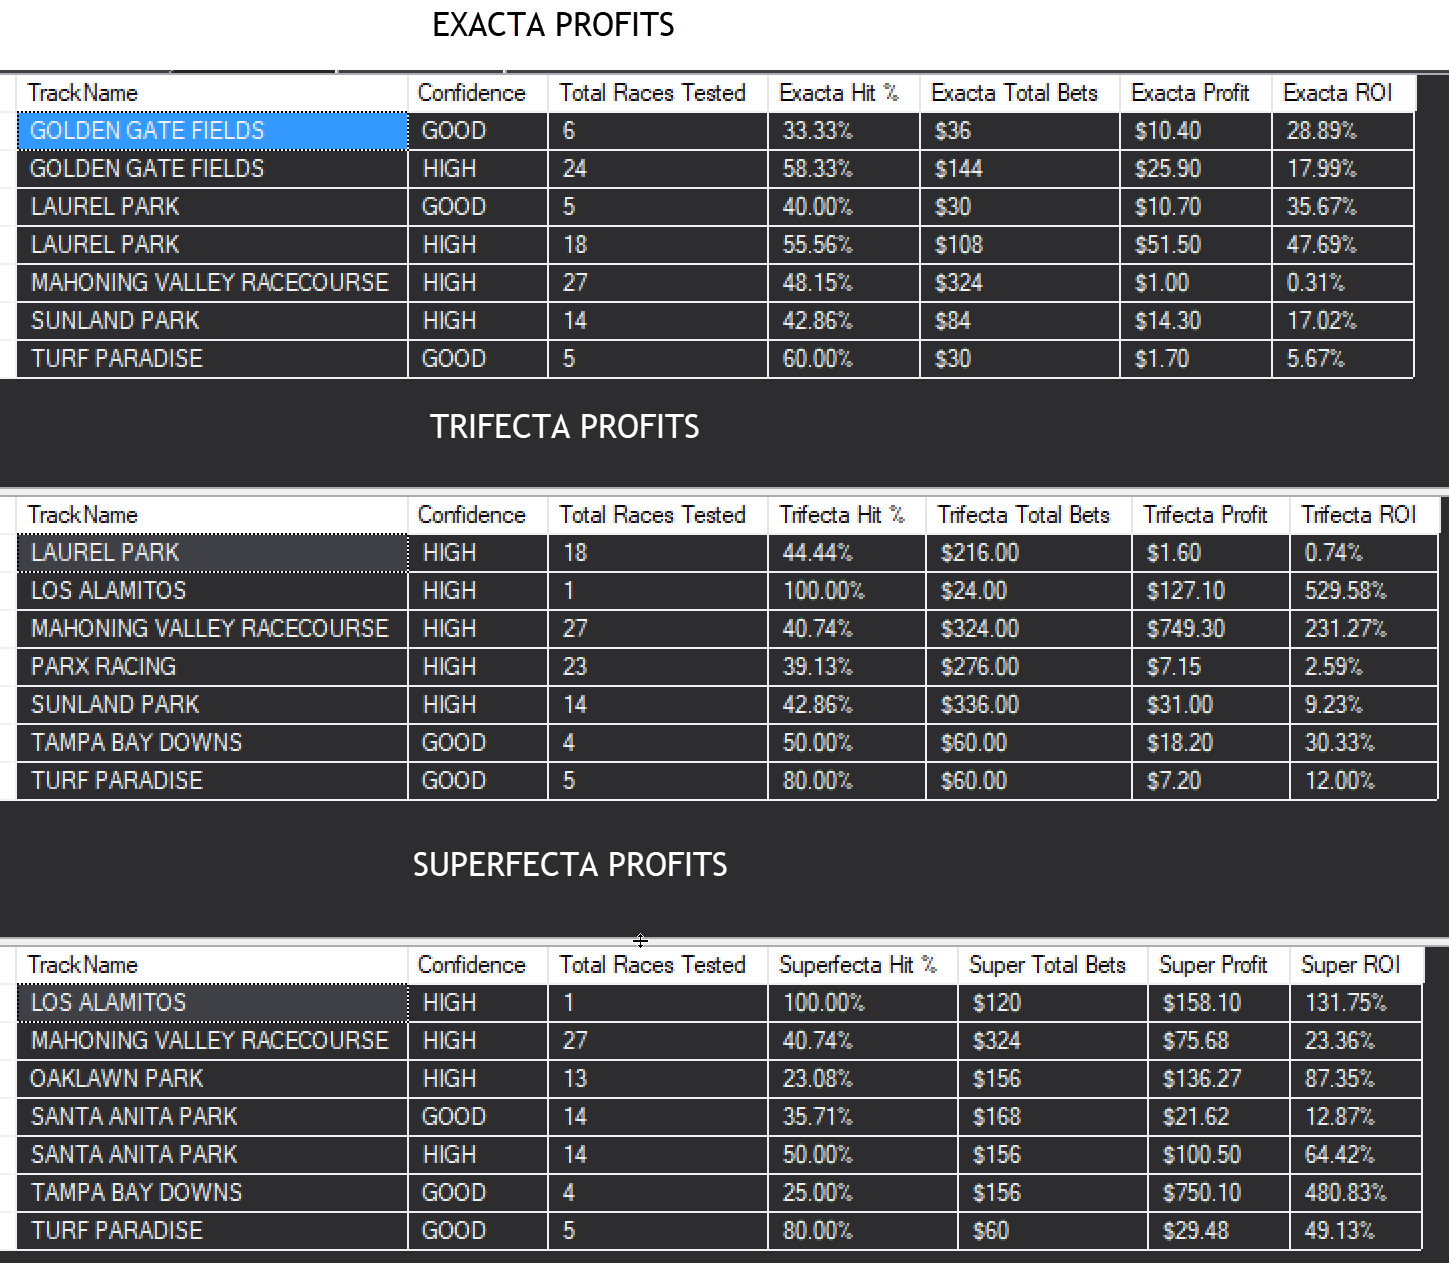Click the Super ROI cell 131.75%

pos(1355,1003)
